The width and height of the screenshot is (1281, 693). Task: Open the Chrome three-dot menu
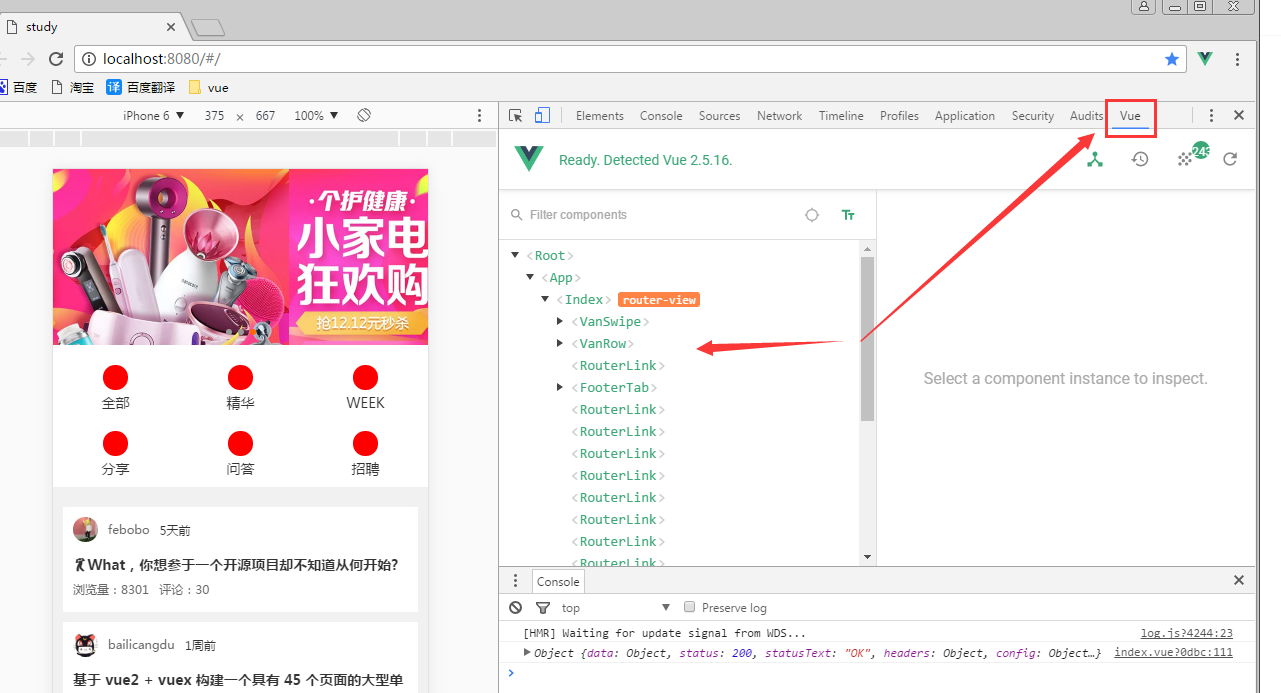point(1238,59)
